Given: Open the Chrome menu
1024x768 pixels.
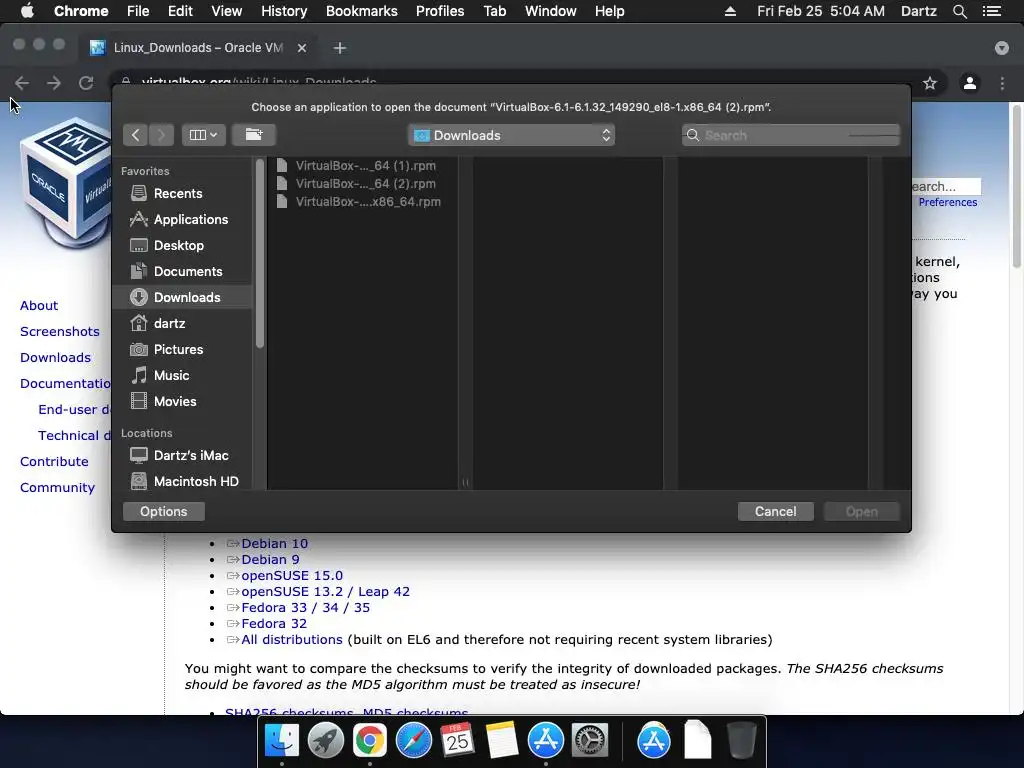Looking at the screenshot, I should point(81,11).
